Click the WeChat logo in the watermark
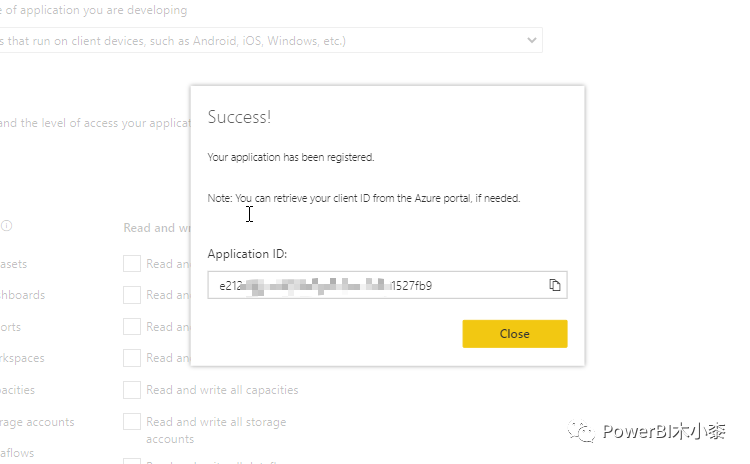The image size is (750, 464). (x=581, y=431)
